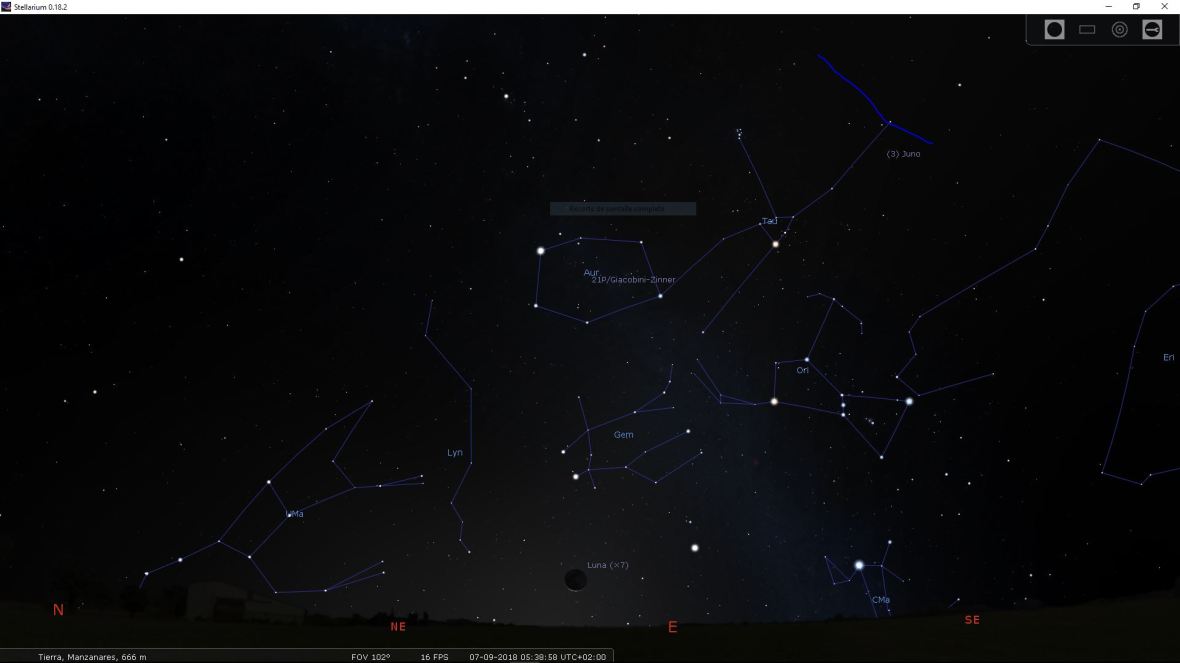Select the Moon labeled Luna (×7)
Screen dimensions: 1180x663
click(x=575, y=581)
